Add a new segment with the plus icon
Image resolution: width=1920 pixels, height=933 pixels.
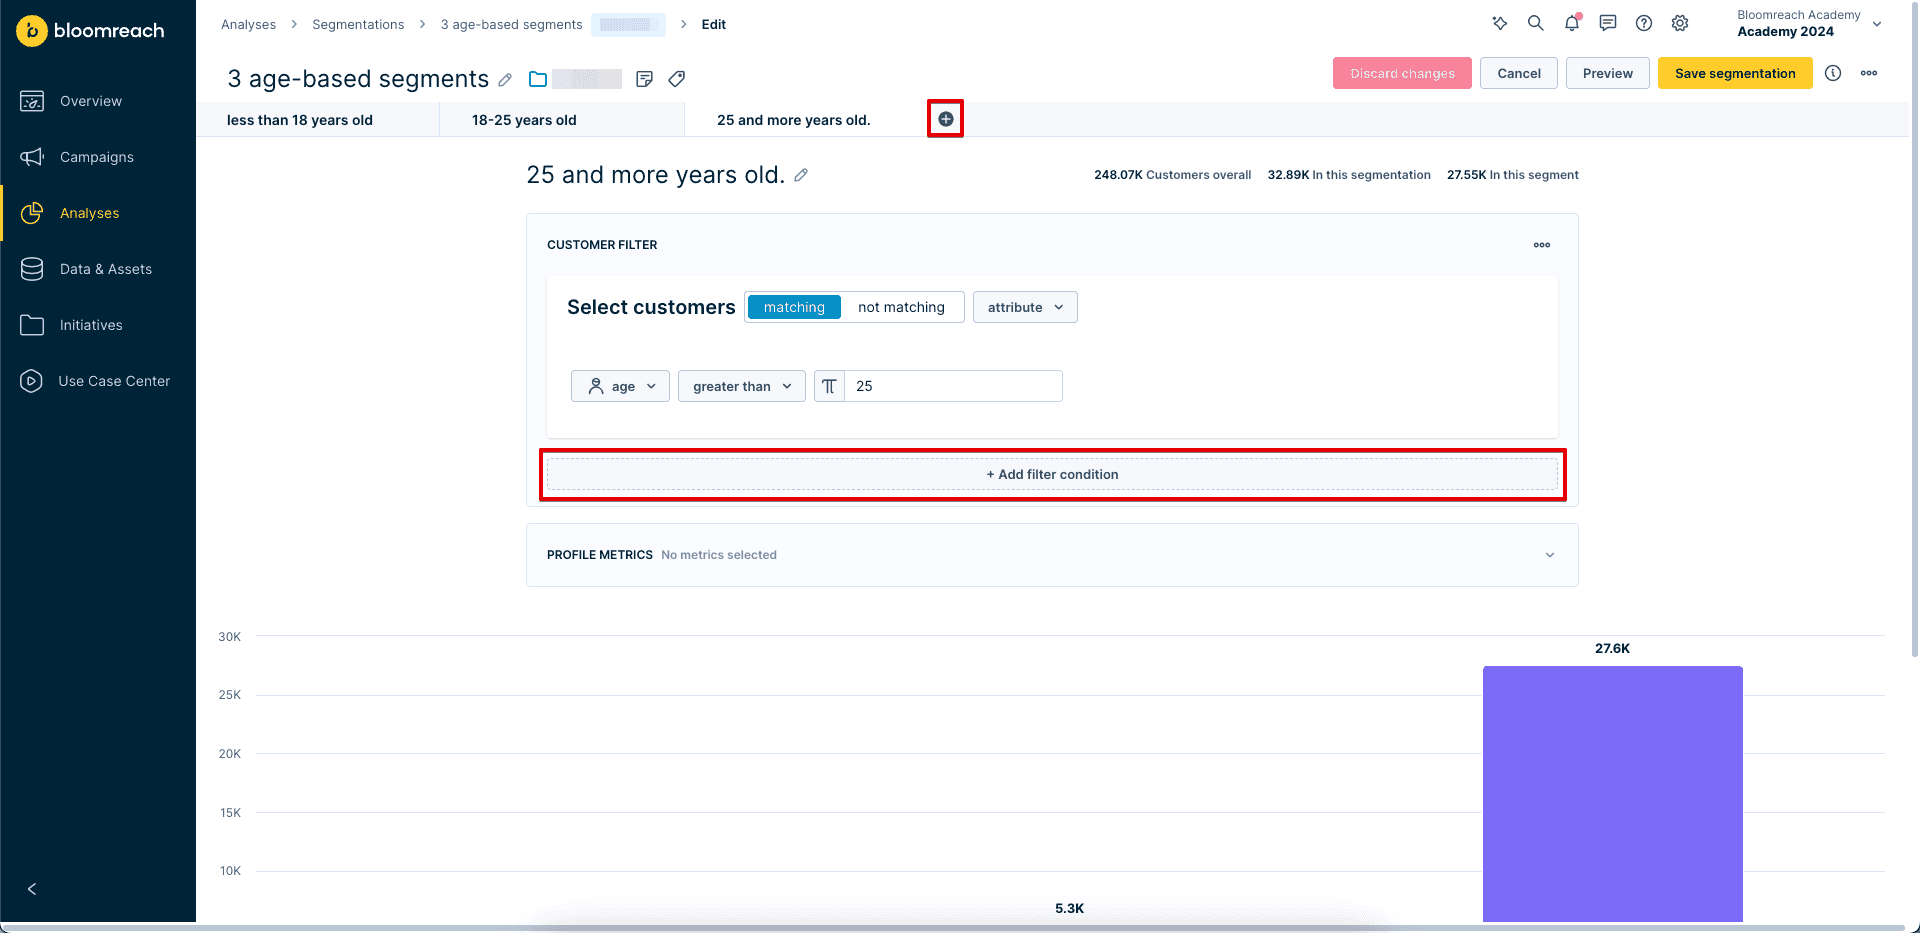(945, 118)
